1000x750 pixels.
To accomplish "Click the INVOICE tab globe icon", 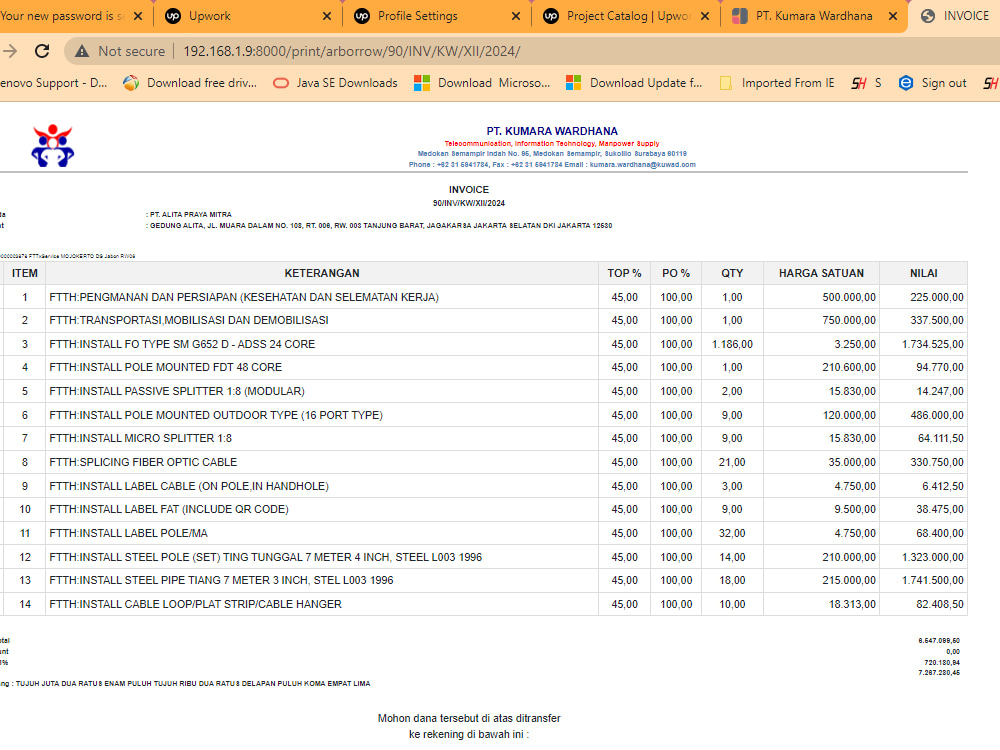I will (x=929, y=16).
